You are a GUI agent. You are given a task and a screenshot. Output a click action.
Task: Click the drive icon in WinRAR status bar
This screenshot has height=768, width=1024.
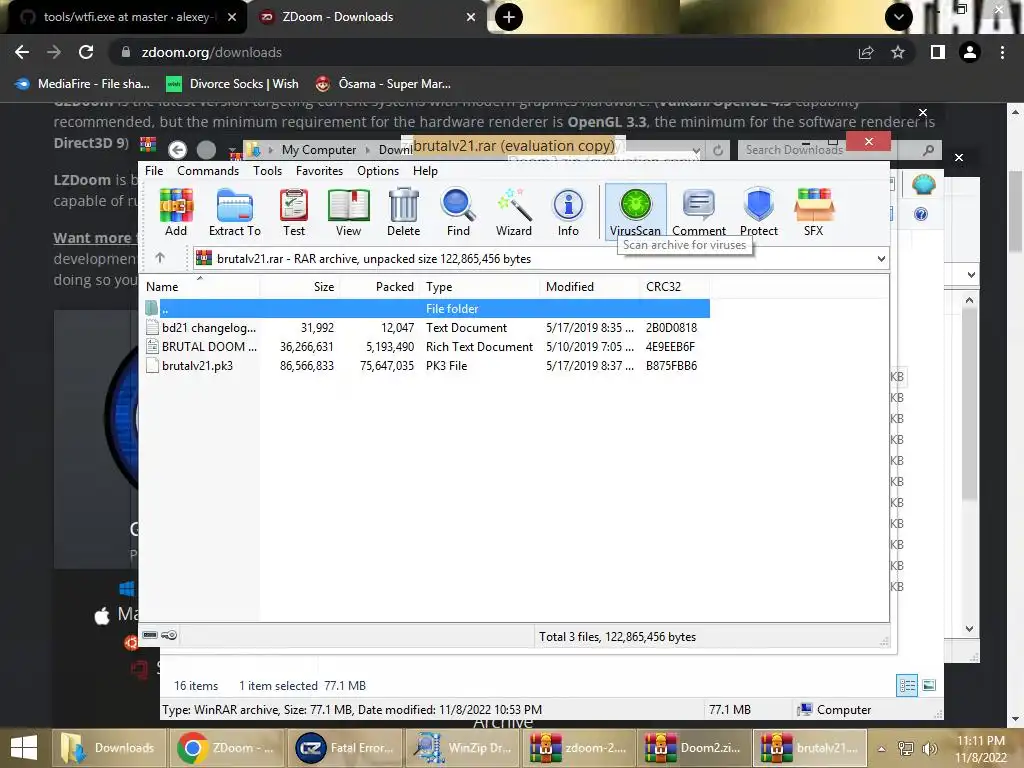pyautogui.click(x=150, y=635)
